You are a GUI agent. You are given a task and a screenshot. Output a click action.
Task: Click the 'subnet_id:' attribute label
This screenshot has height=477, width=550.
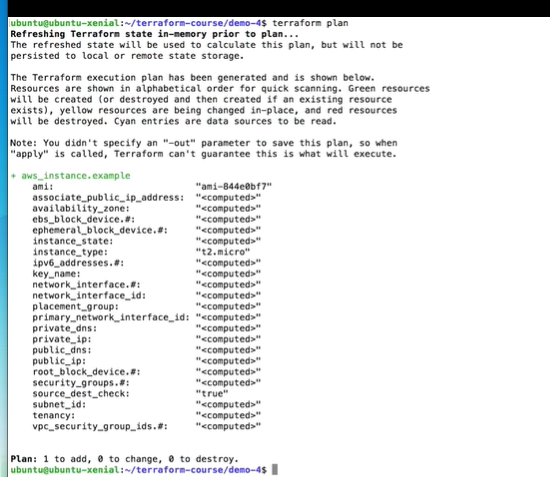click(x=59, y=404)
